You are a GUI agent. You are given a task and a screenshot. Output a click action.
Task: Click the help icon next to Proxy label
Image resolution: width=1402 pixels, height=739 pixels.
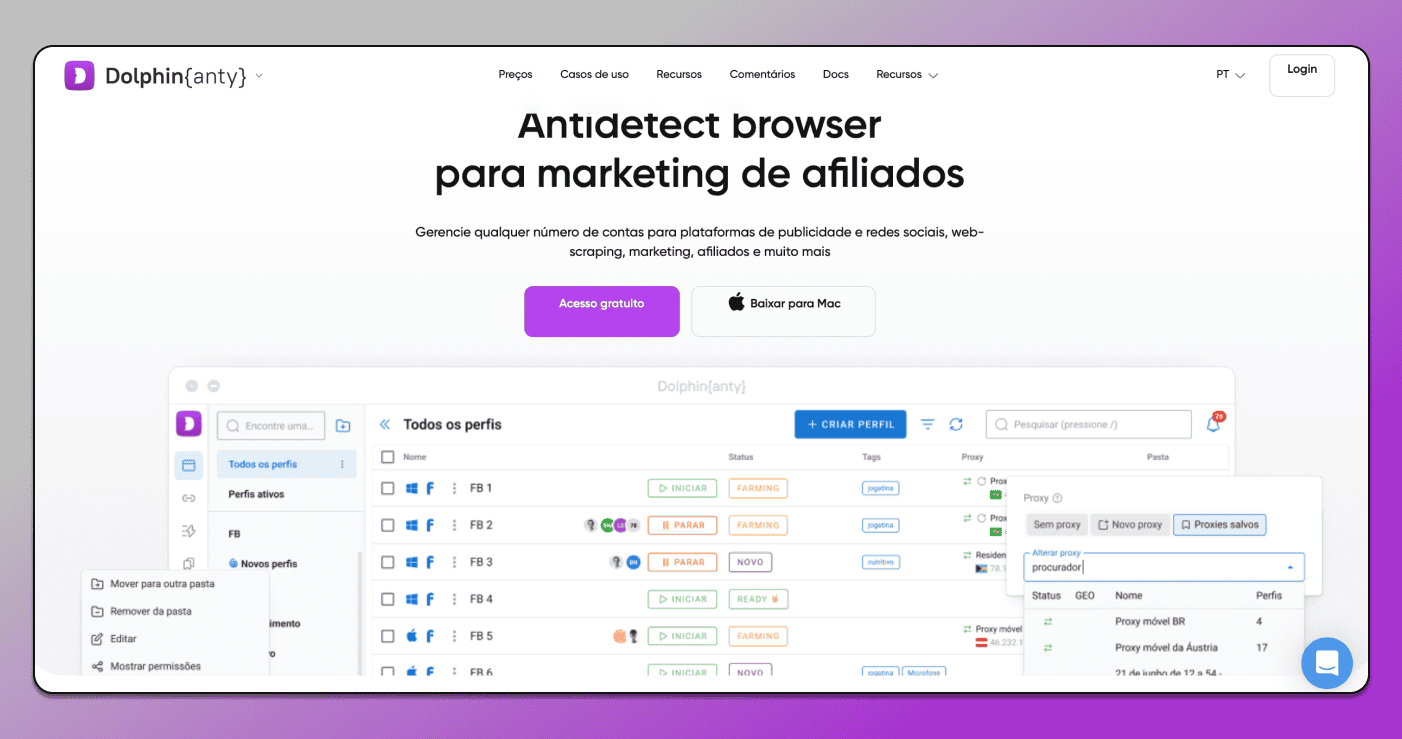pos(1058,498)
